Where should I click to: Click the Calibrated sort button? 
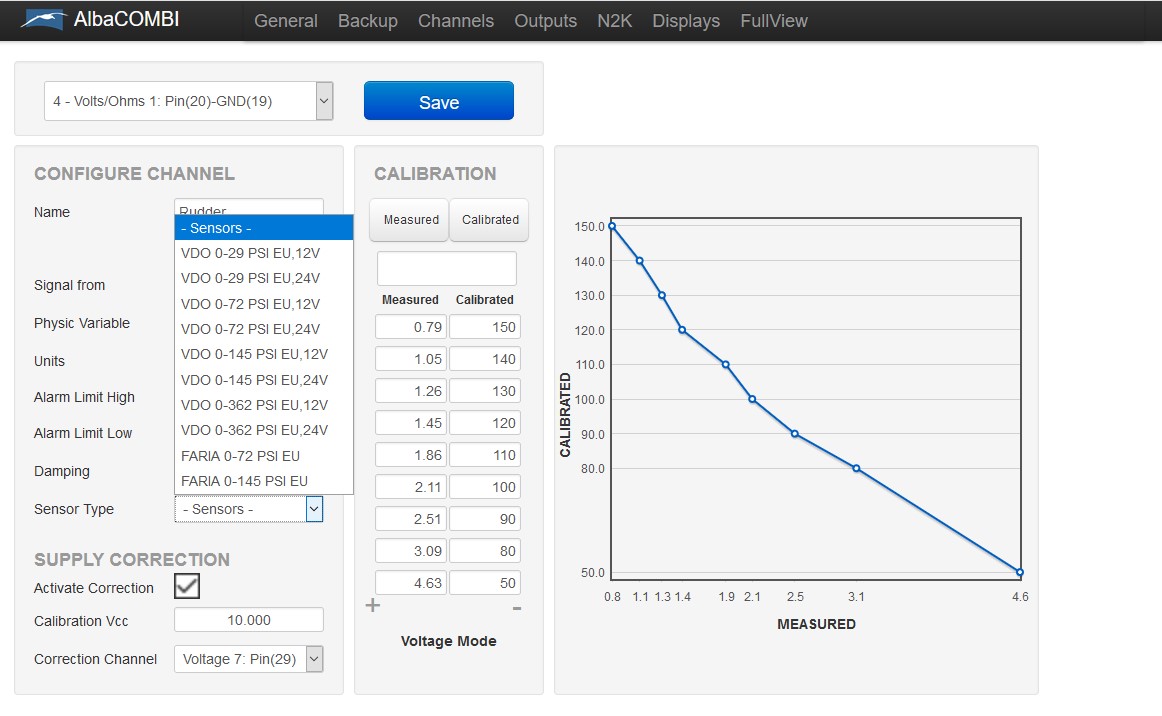[x=490, y=220]
